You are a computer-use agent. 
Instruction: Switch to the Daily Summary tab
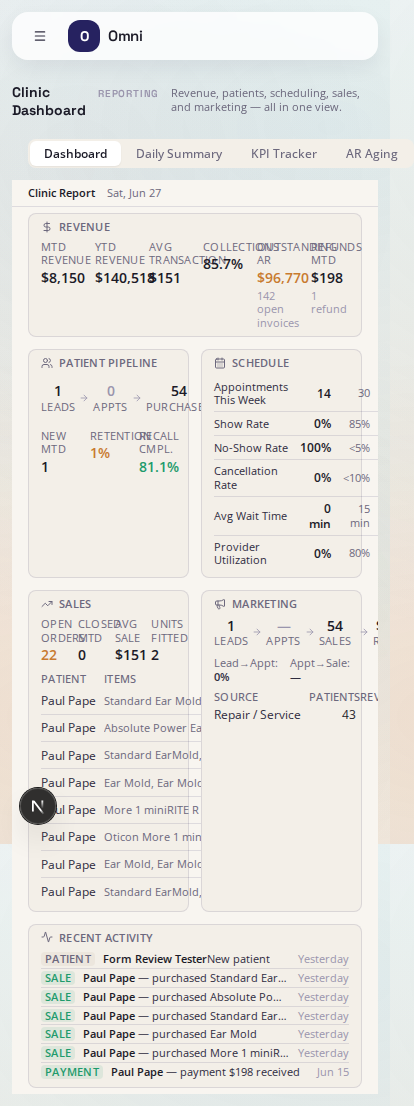pyautogui.click(x=179, y=154)
